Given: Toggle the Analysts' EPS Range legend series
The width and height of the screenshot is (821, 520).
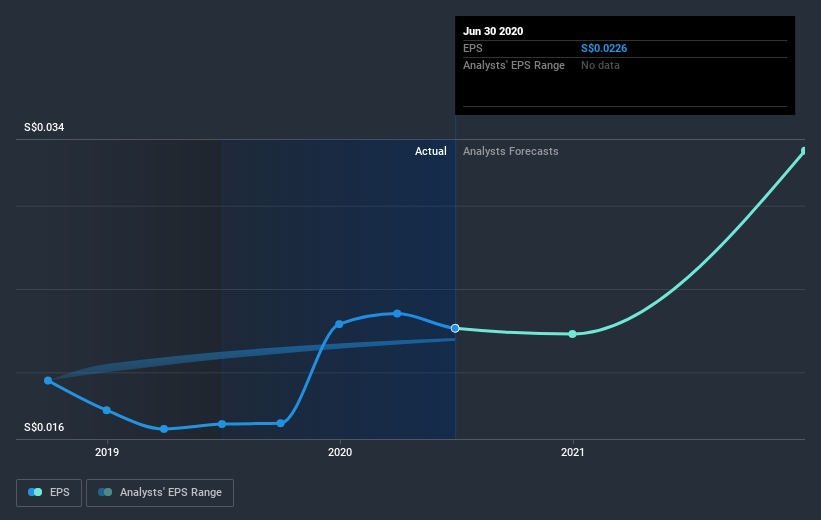Looking at the screenshot, I should [x=160, y=492].
